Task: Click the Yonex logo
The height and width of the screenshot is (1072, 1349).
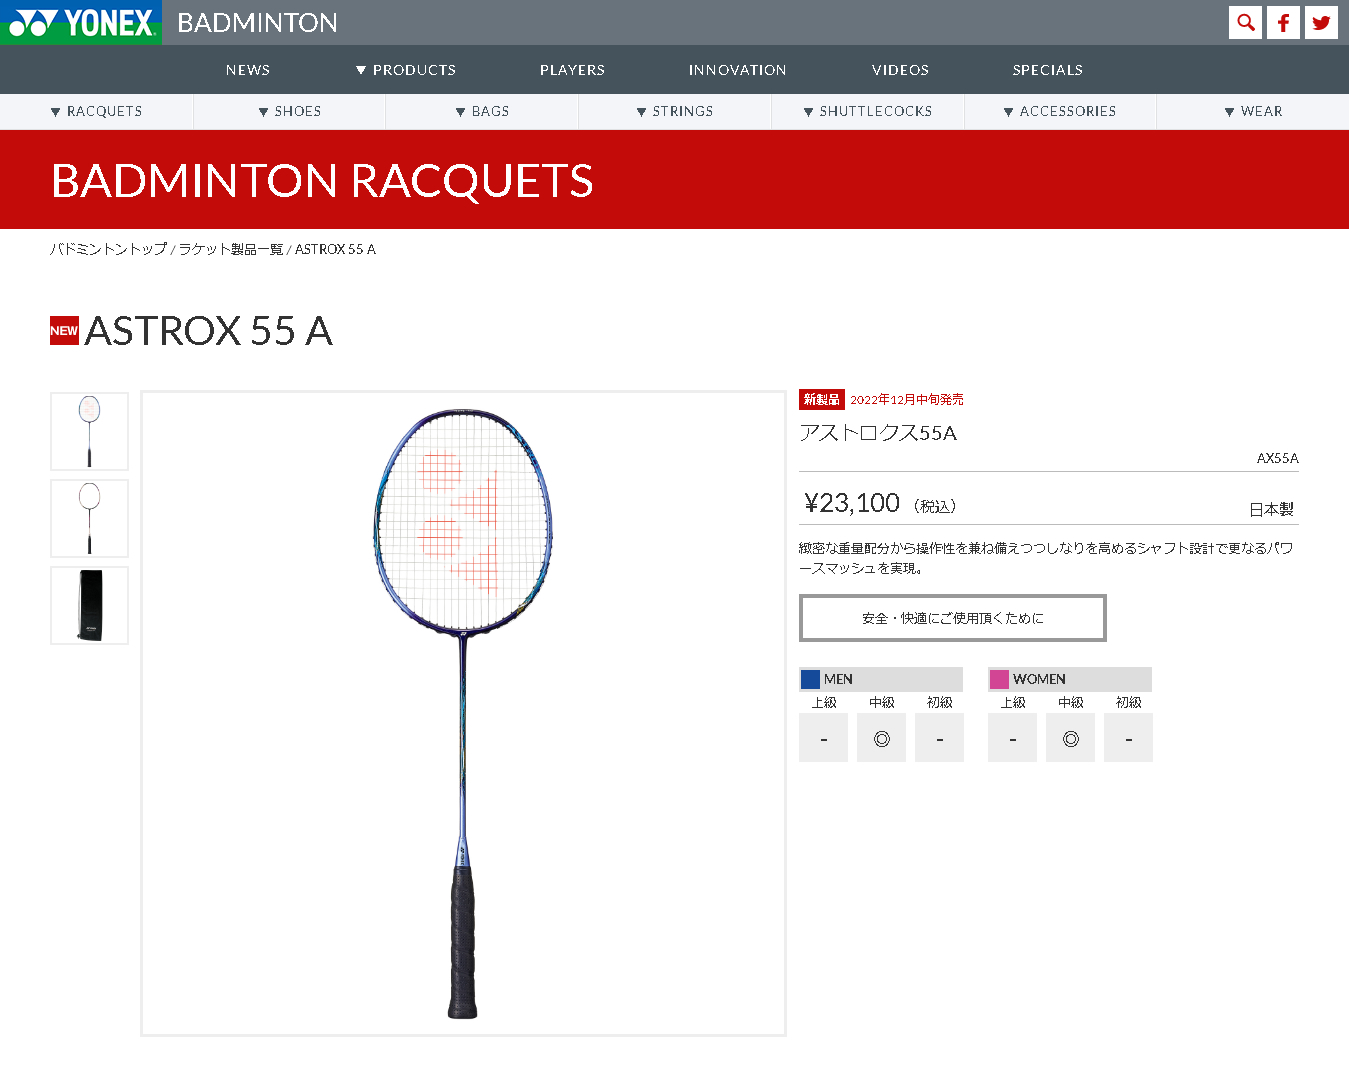Action: [81, 22]
